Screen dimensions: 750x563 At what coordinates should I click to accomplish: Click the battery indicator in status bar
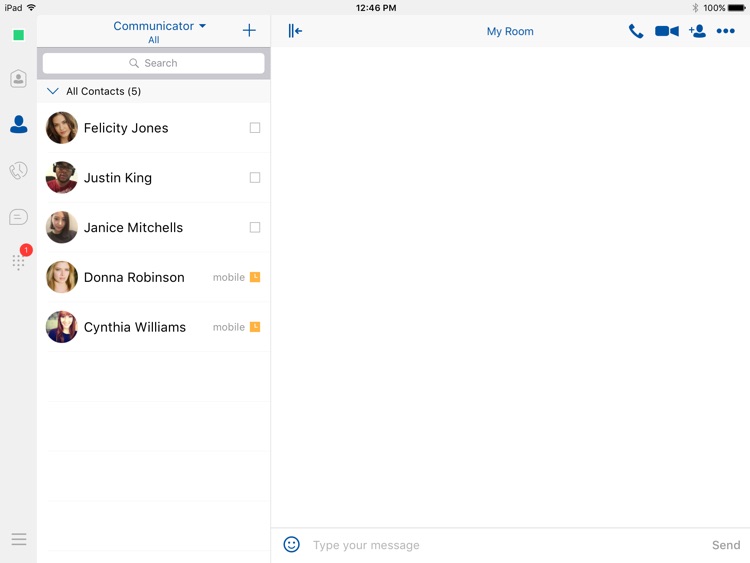(x=736, y=8)
